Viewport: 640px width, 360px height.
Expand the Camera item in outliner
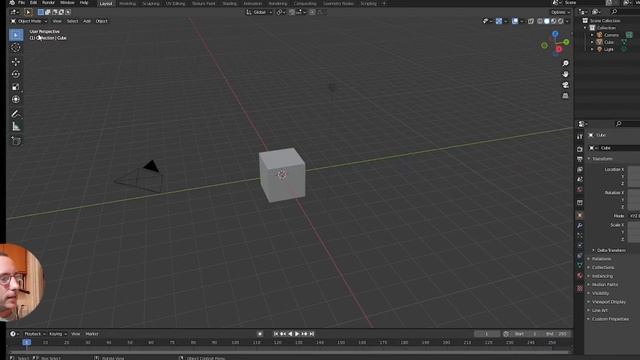[x=592, y=35]
